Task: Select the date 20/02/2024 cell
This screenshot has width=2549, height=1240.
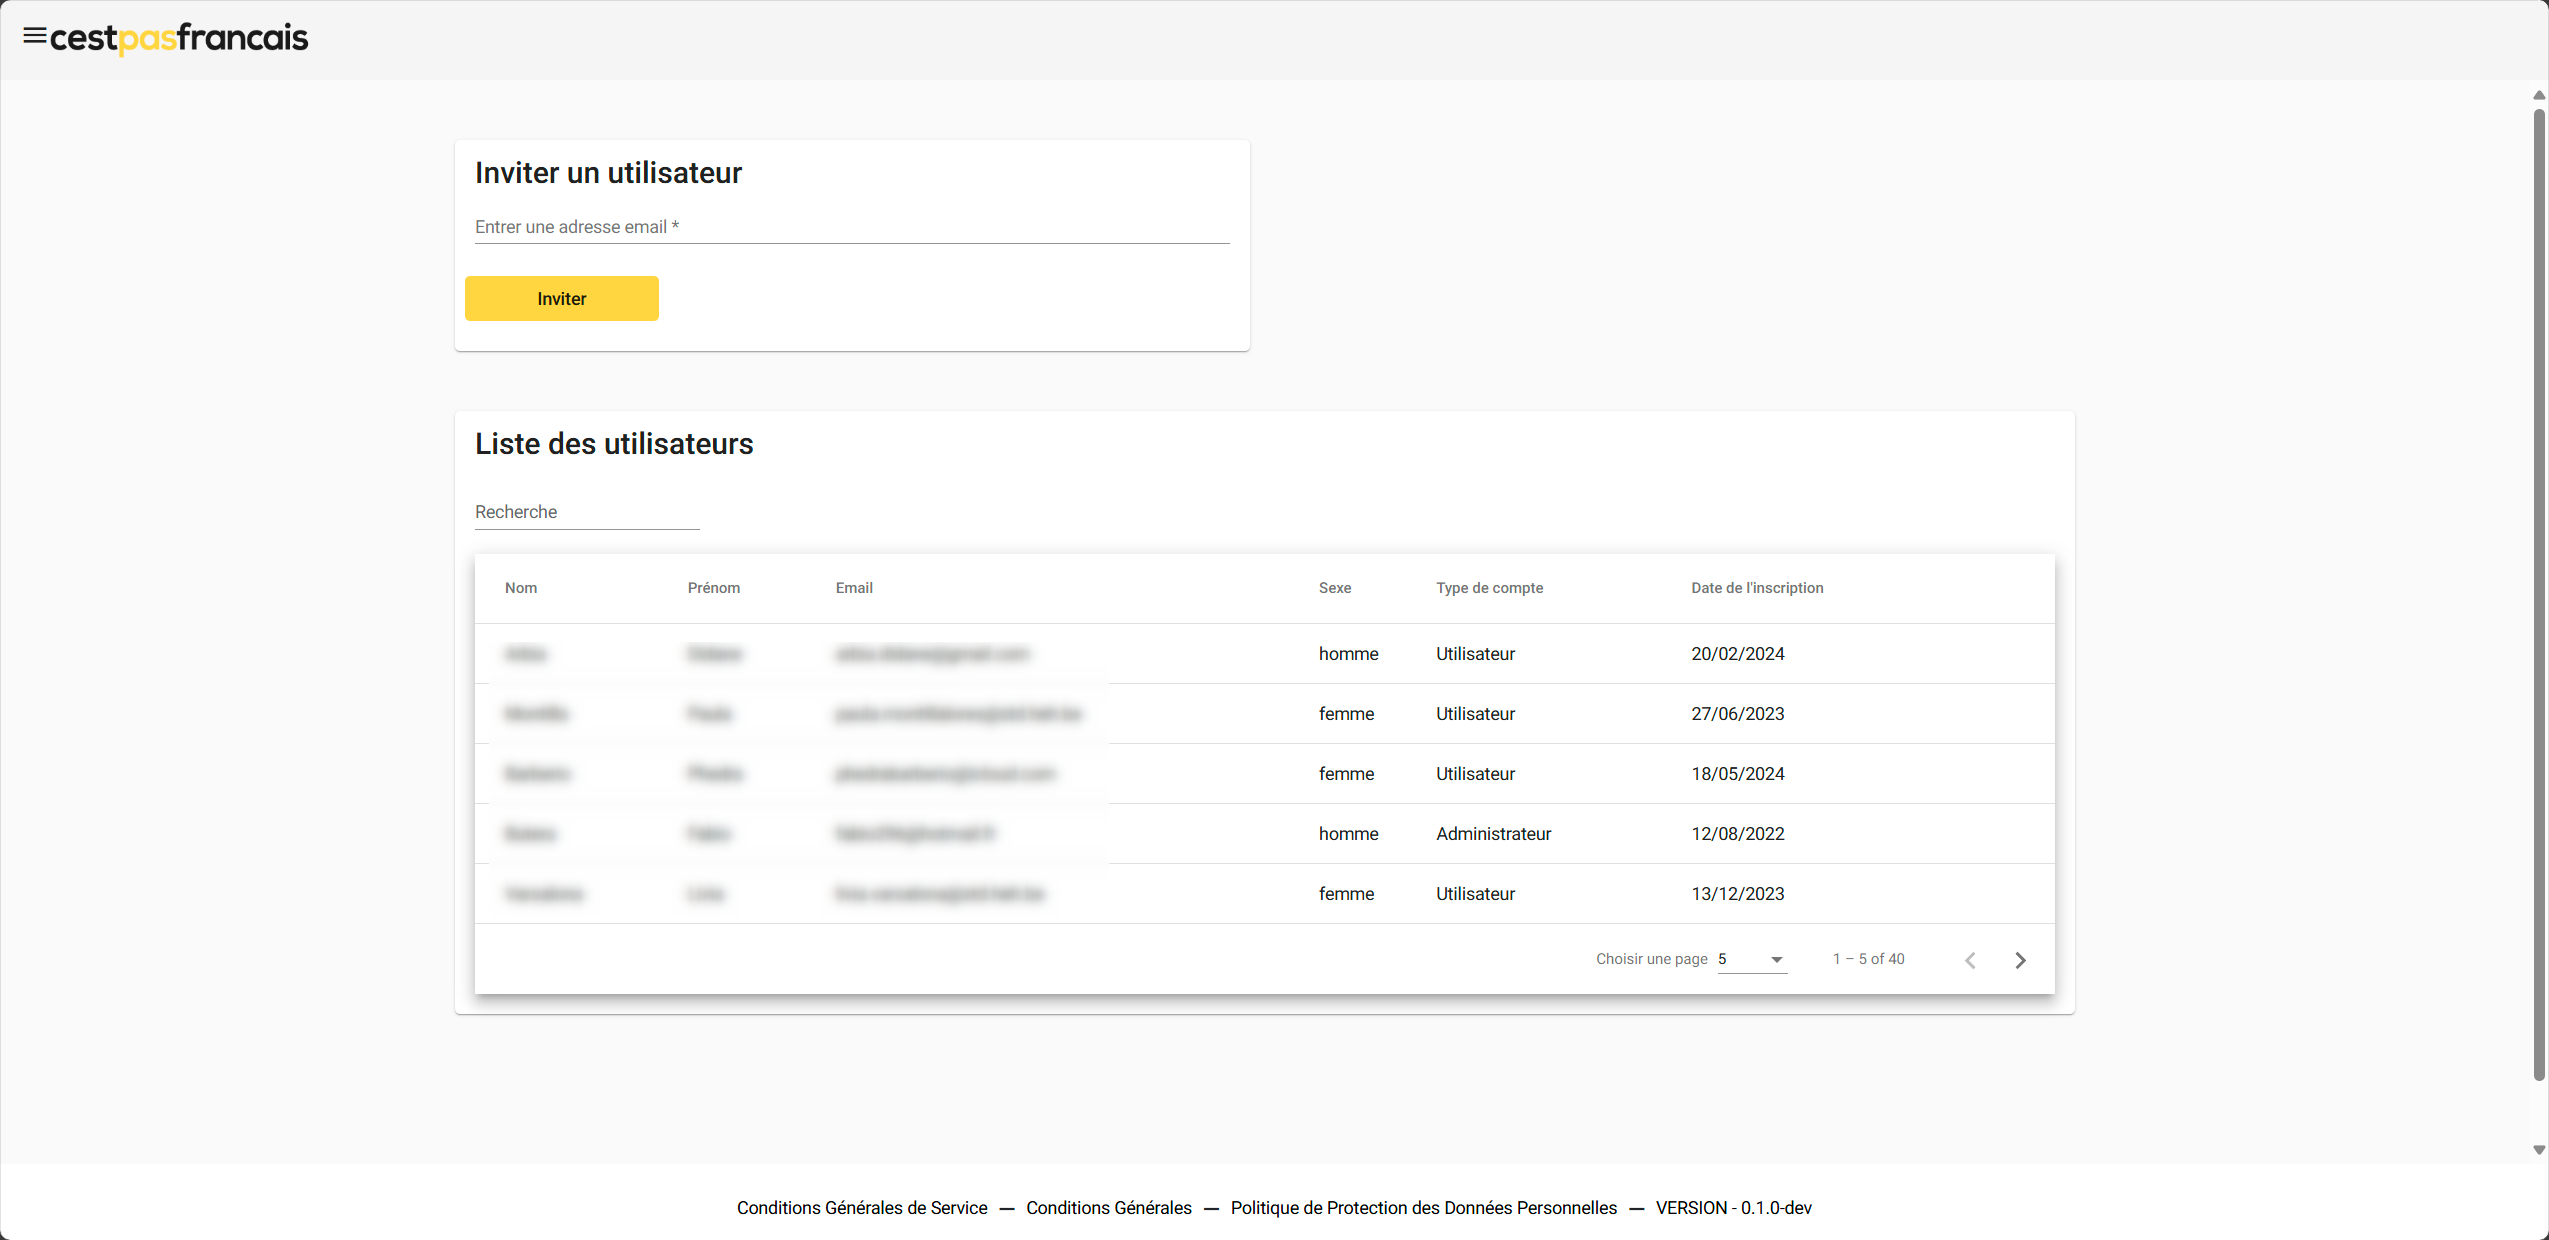Action: (x=1738, y=654)
